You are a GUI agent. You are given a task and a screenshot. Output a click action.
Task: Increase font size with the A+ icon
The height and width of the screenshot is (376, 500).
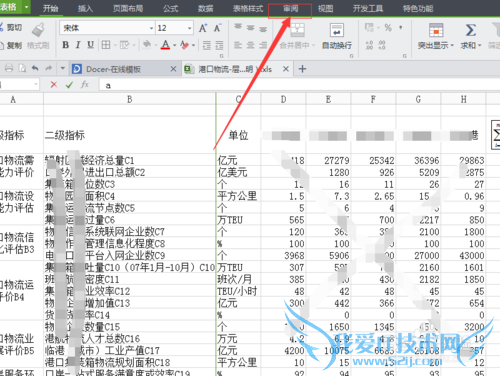203,28
